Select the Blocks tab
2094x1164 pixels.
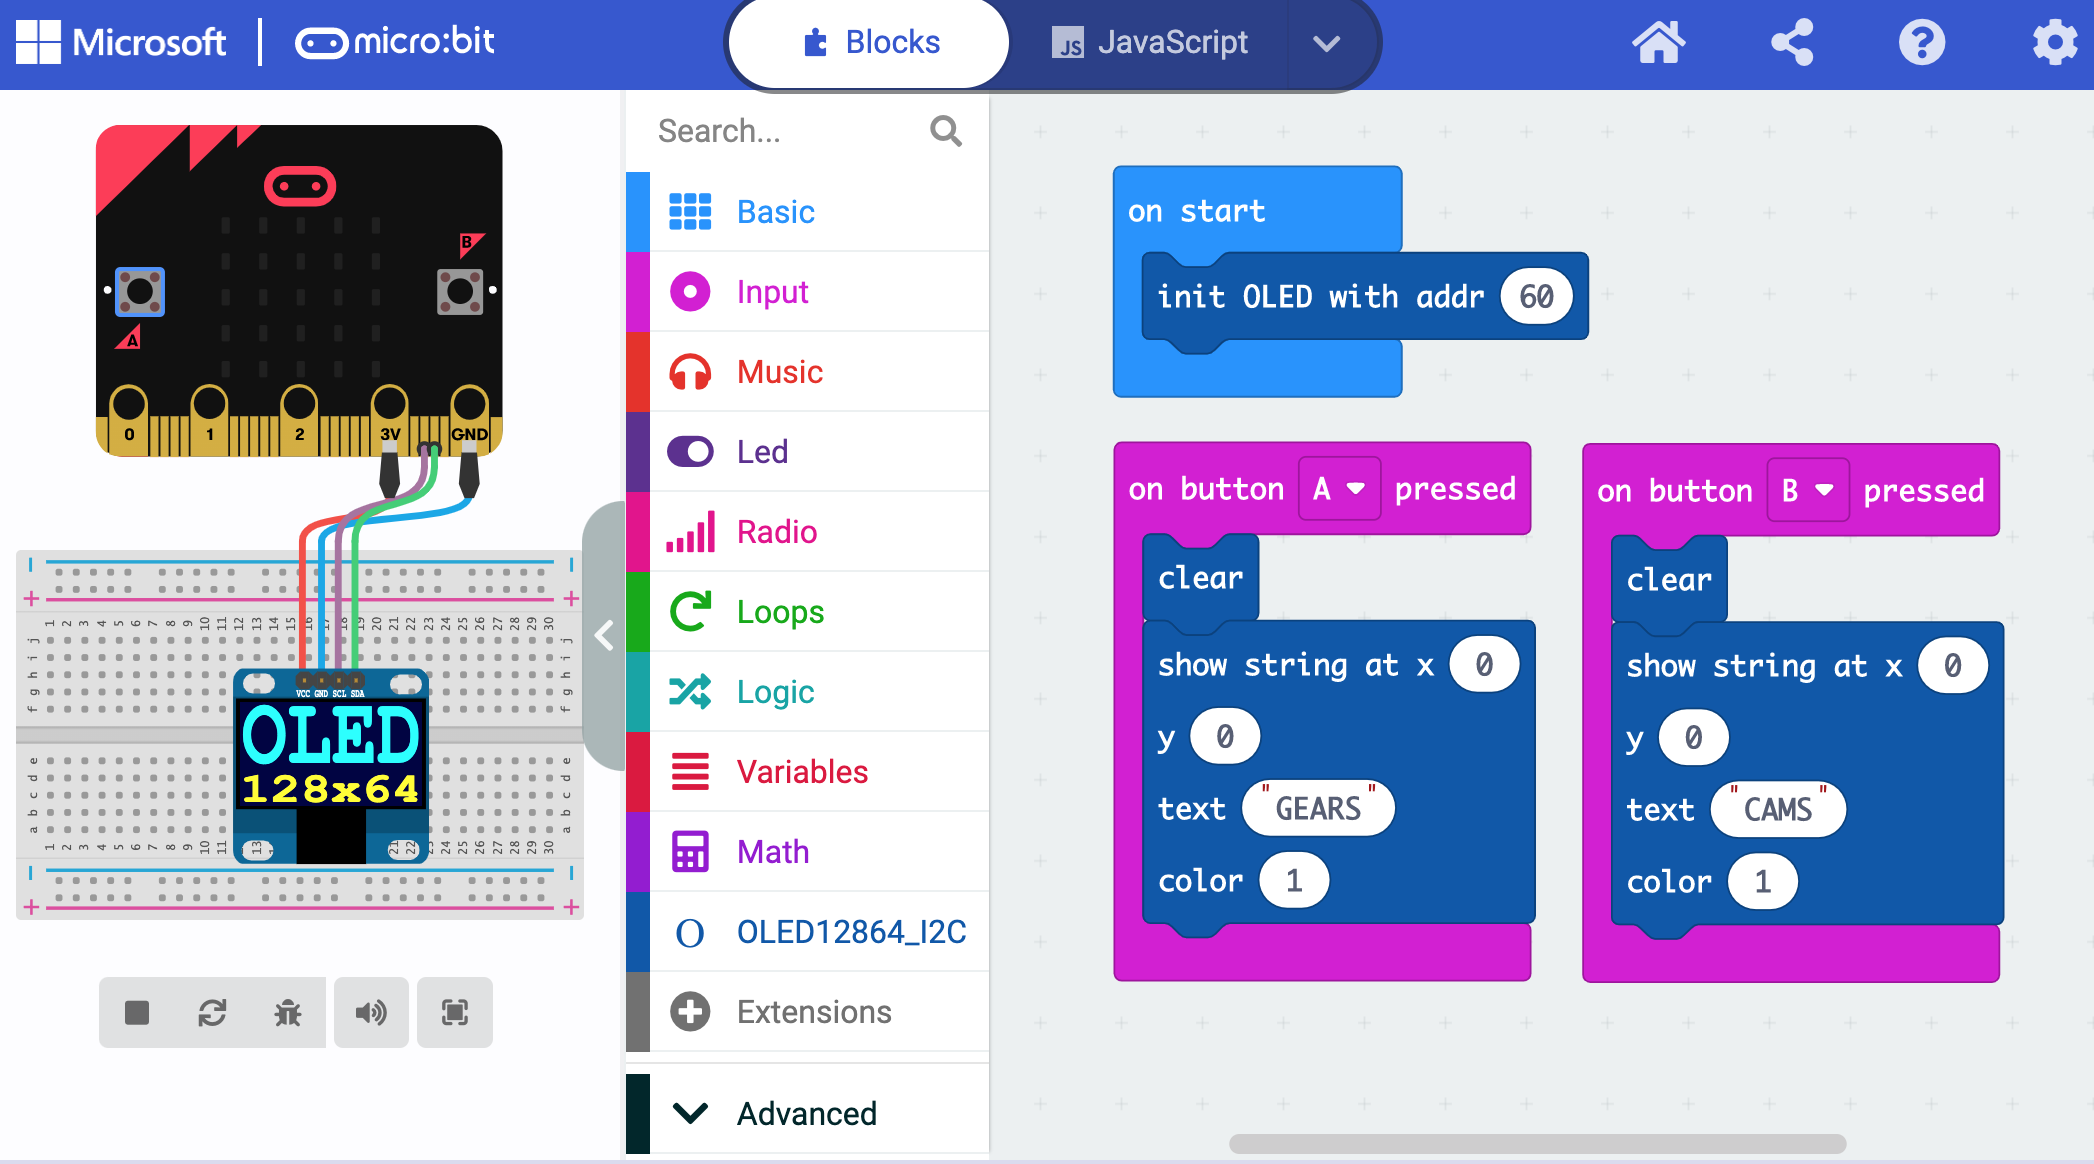pos(868,42)
